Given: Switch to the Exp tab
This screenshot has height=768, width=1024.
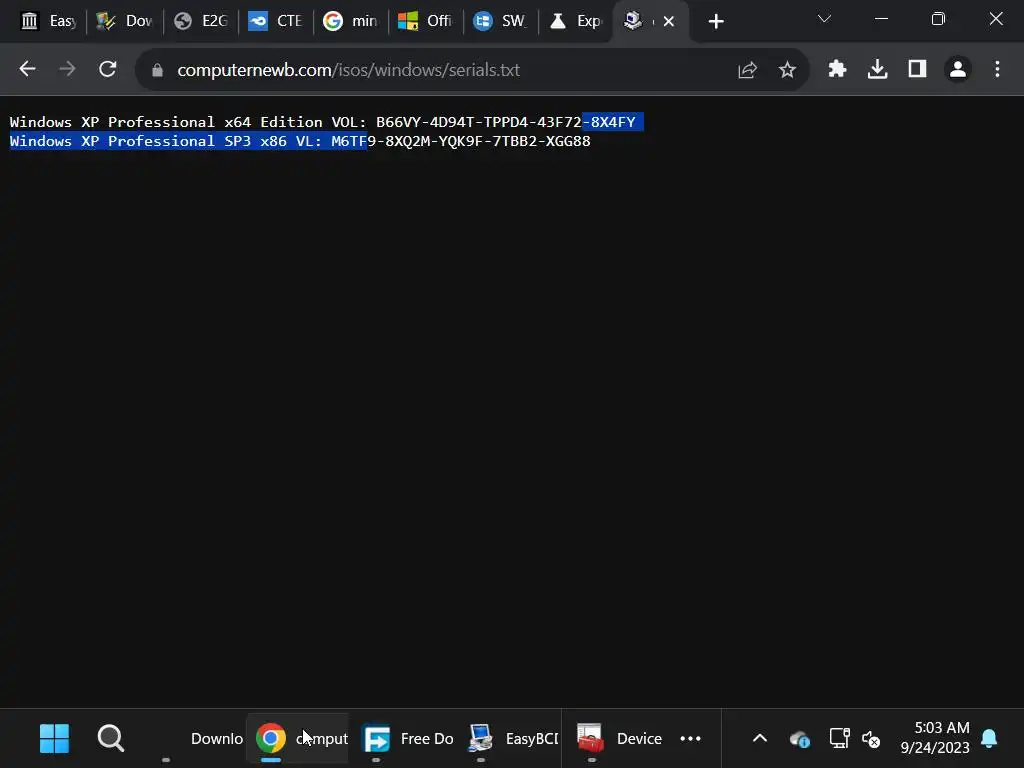Looking at the screenshot, I should [x=575, y=22].
